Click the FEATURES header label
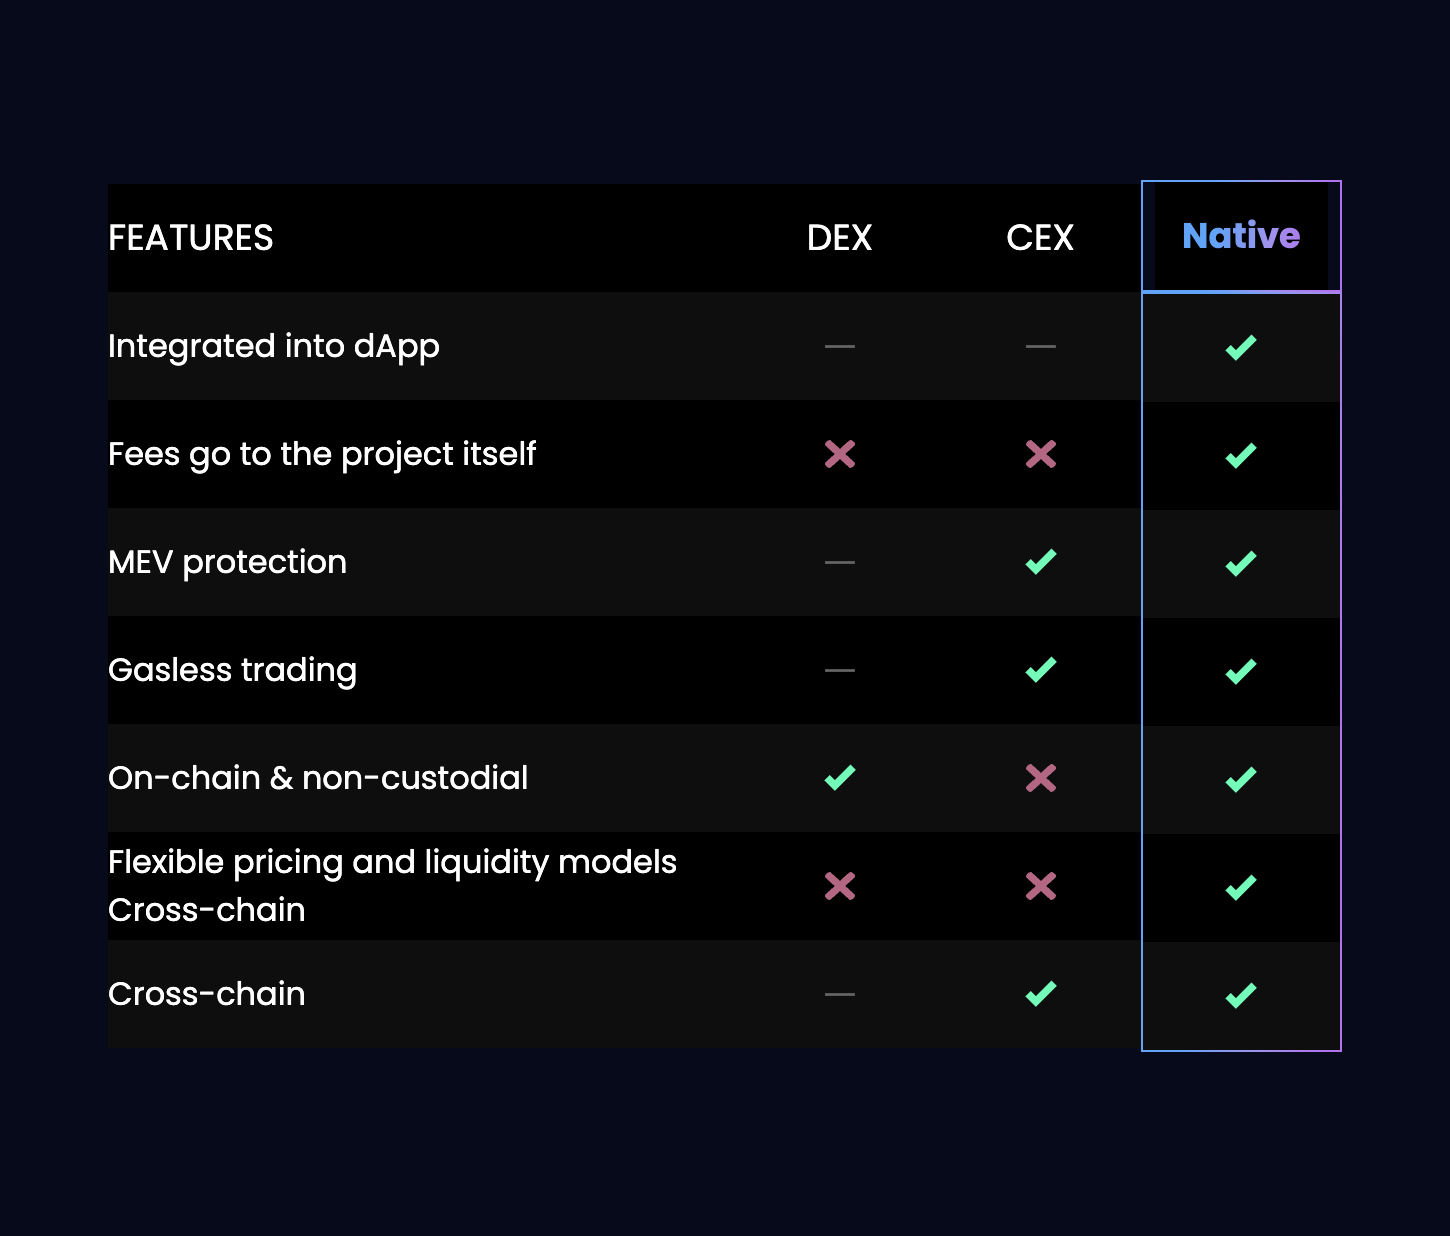This screenshot has height=1236, width=1450. tap(191, 238)
